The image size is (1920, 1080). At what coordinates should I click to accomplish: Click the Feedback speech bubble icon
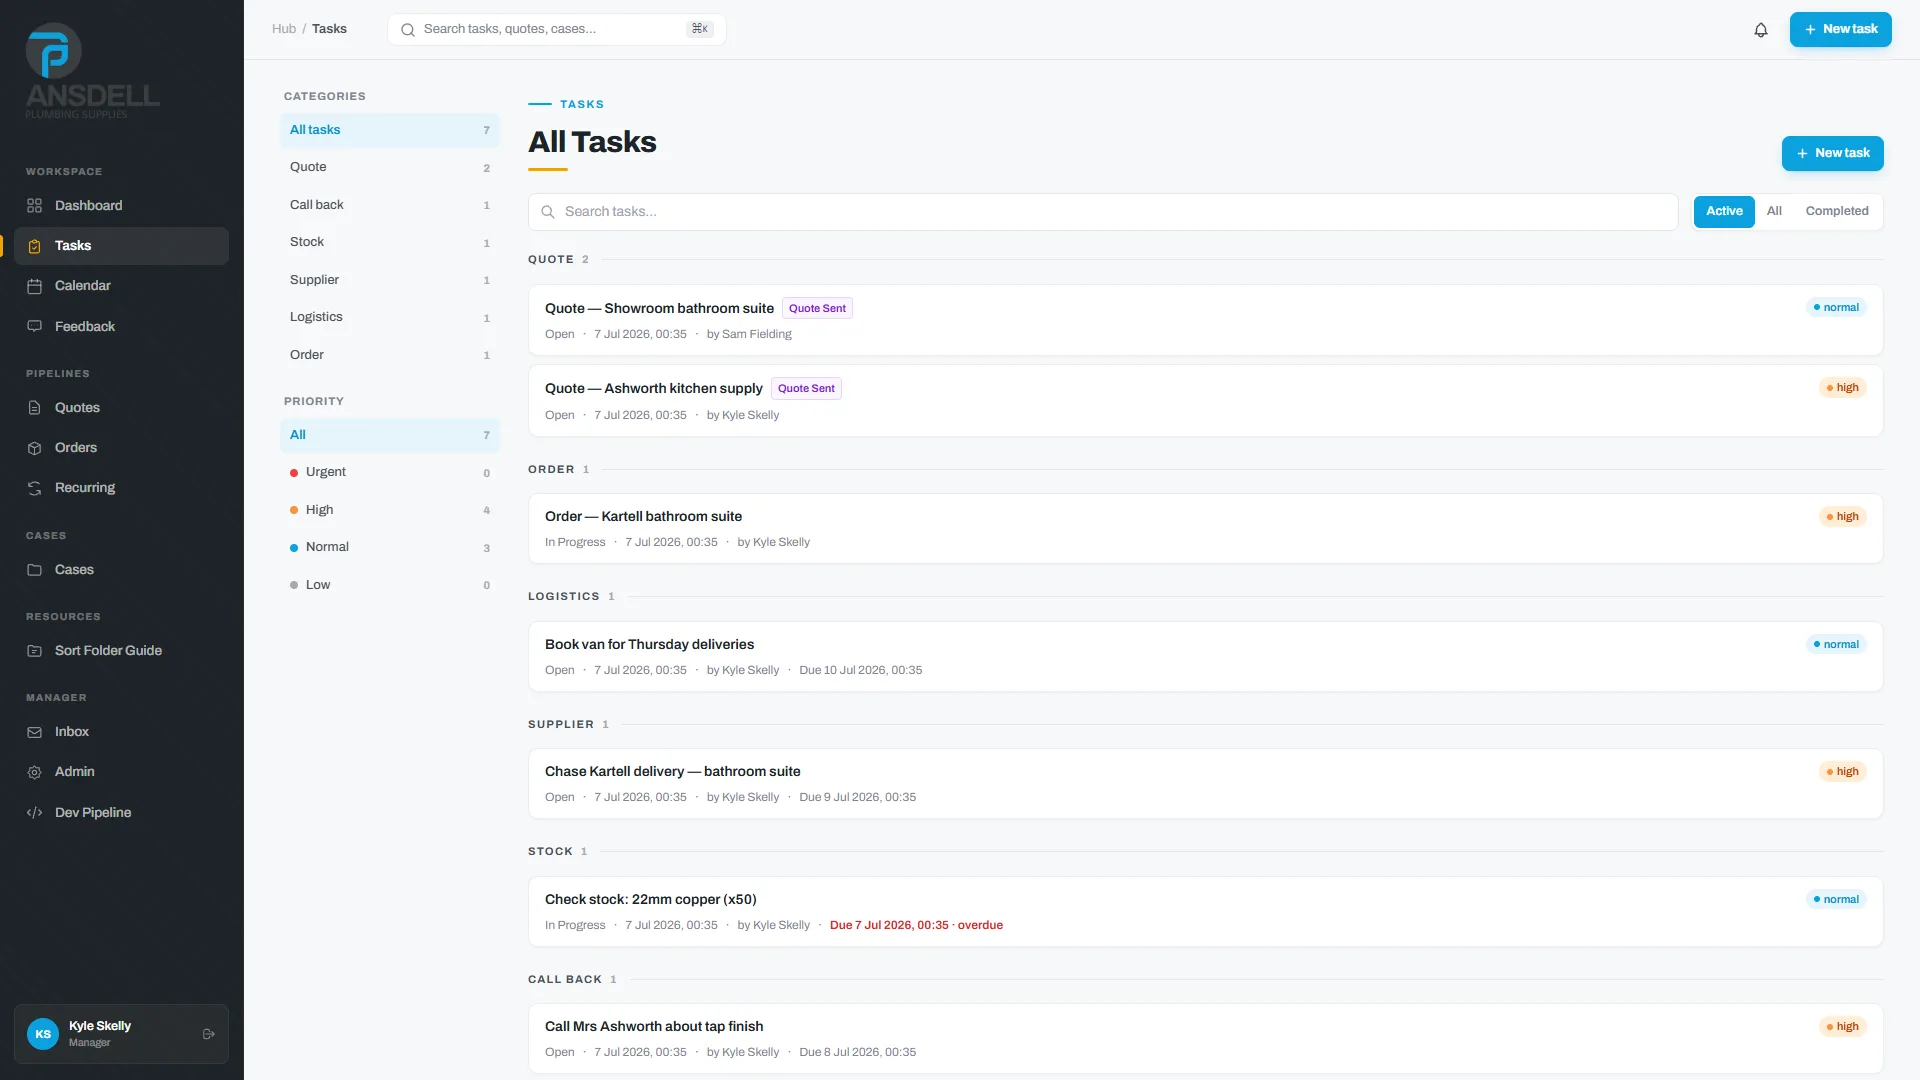tap(35, 327)
